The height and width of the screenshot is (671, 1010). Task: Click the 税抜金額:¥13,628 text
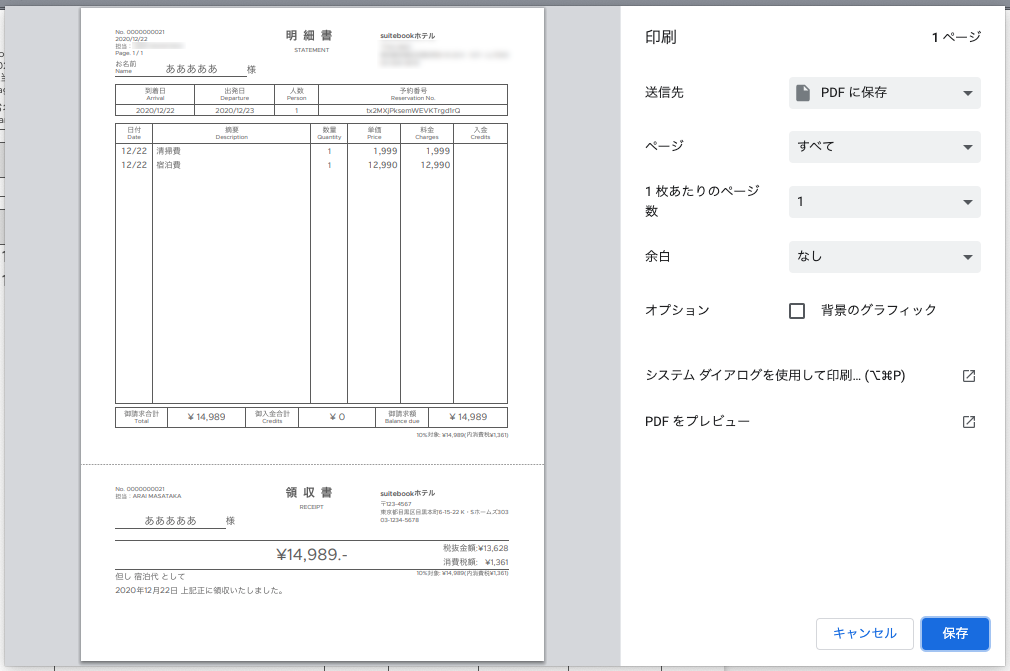[475, 548]
